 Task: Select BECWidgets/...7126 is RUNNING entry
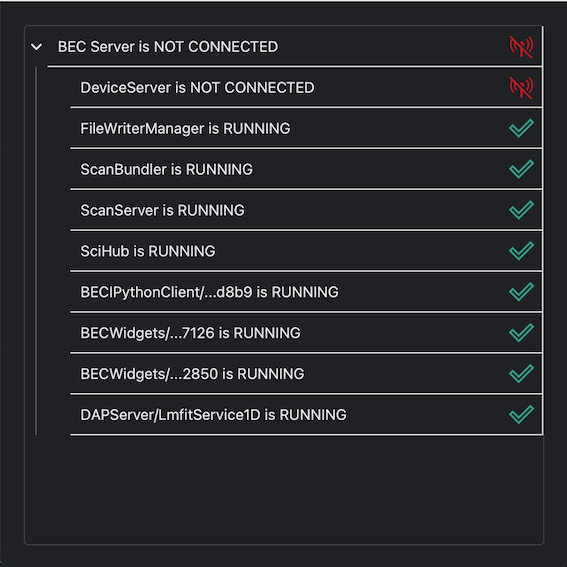[x=306, y=333]
